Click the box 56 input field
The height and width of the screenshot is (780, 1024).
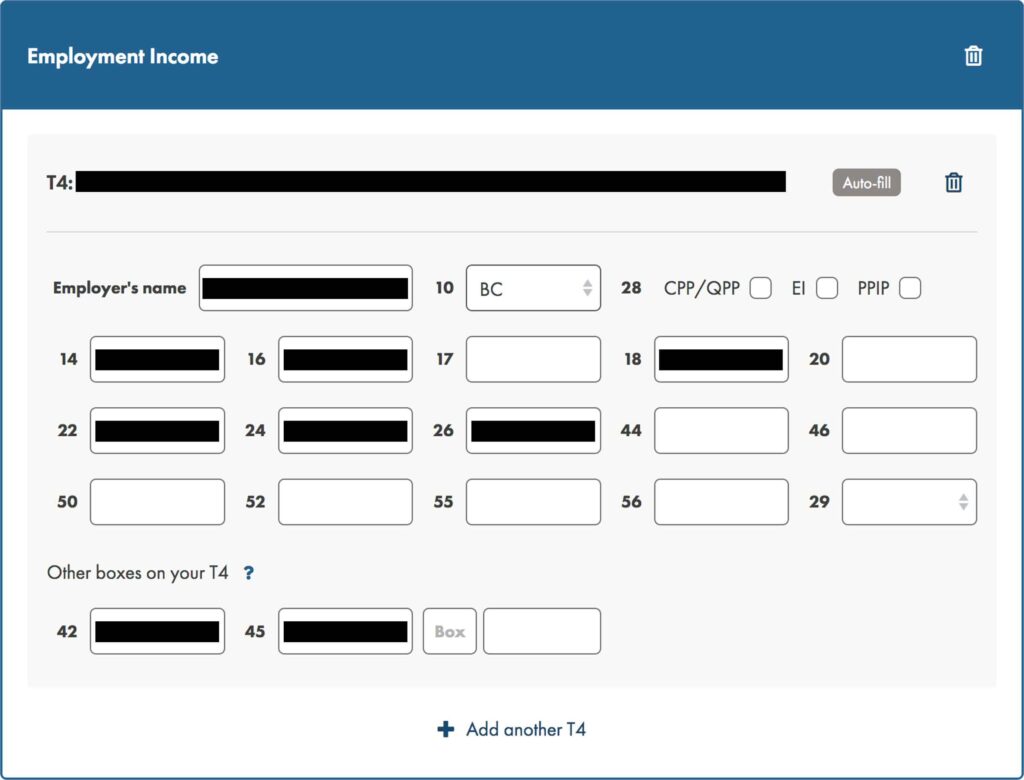721,502
